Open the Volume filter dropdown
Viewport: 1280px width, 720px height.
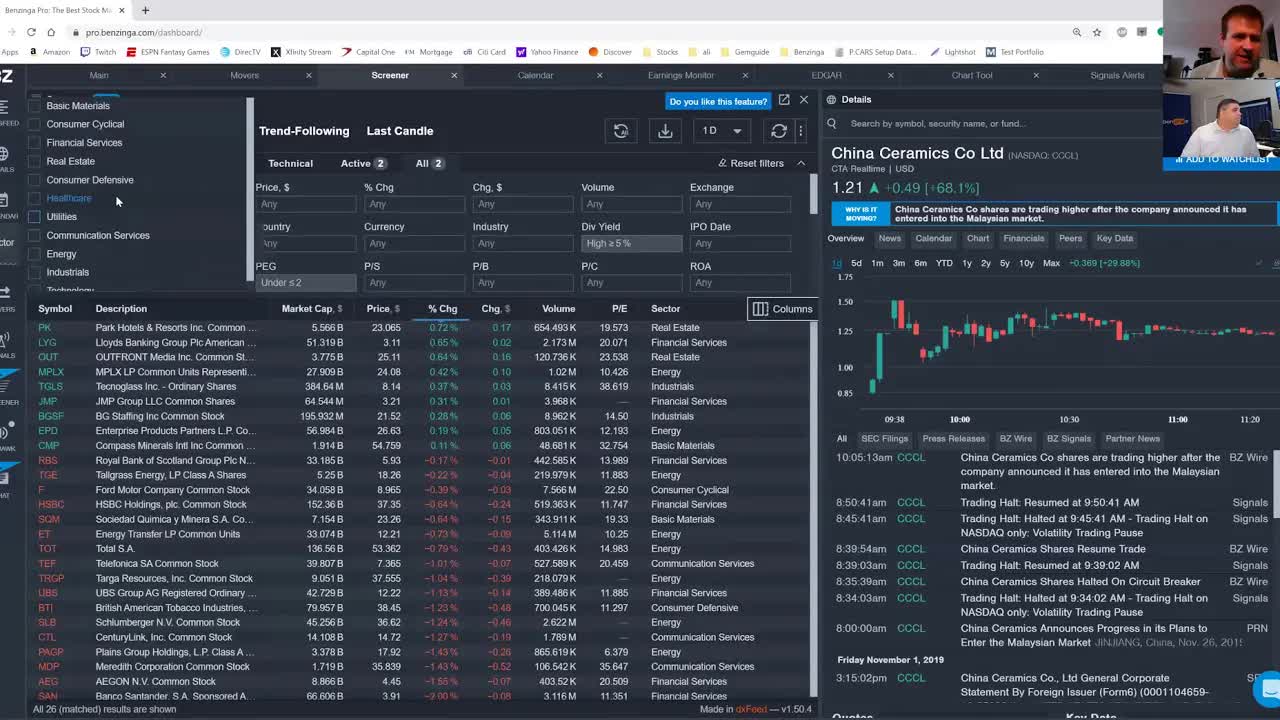click(631, 204)
